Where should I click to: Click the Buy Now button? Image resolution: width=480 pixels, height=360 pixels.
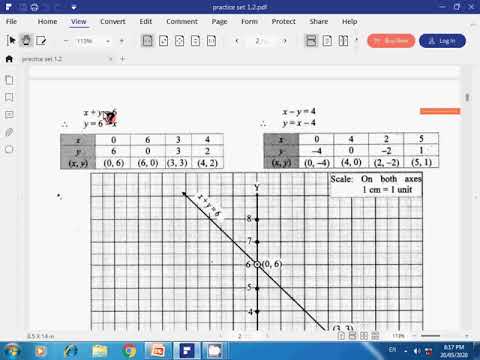coord(391,41)
